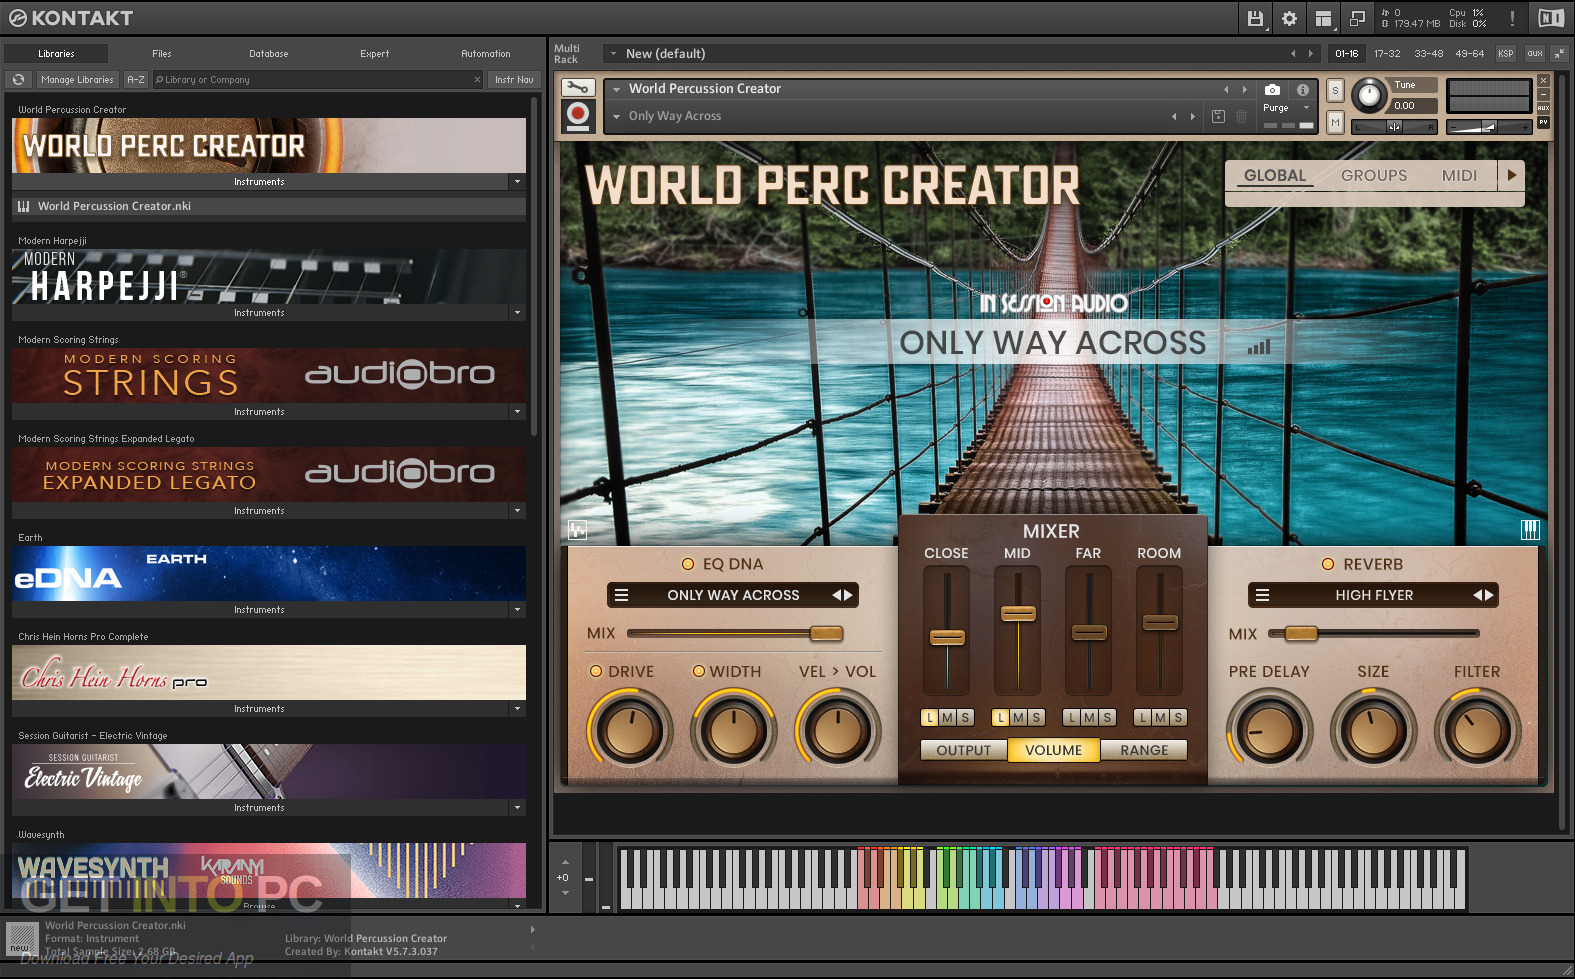Click the save snapshot icon
The width and height of the screenshot is (1575, 979).
click(1218, 116)
